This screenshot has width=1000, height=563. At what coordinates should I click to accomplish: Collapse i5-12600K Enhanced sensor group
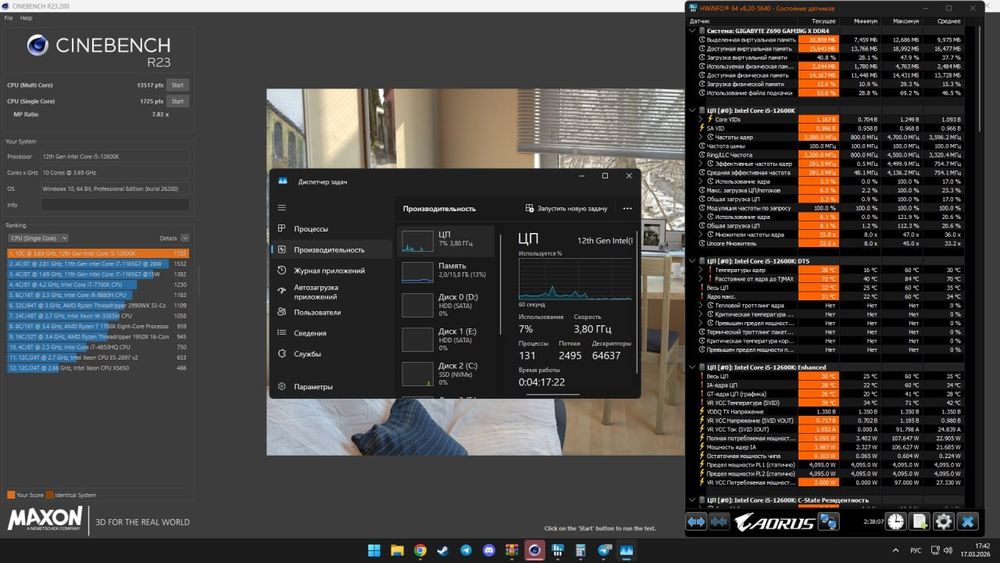(x=692, y=367)
